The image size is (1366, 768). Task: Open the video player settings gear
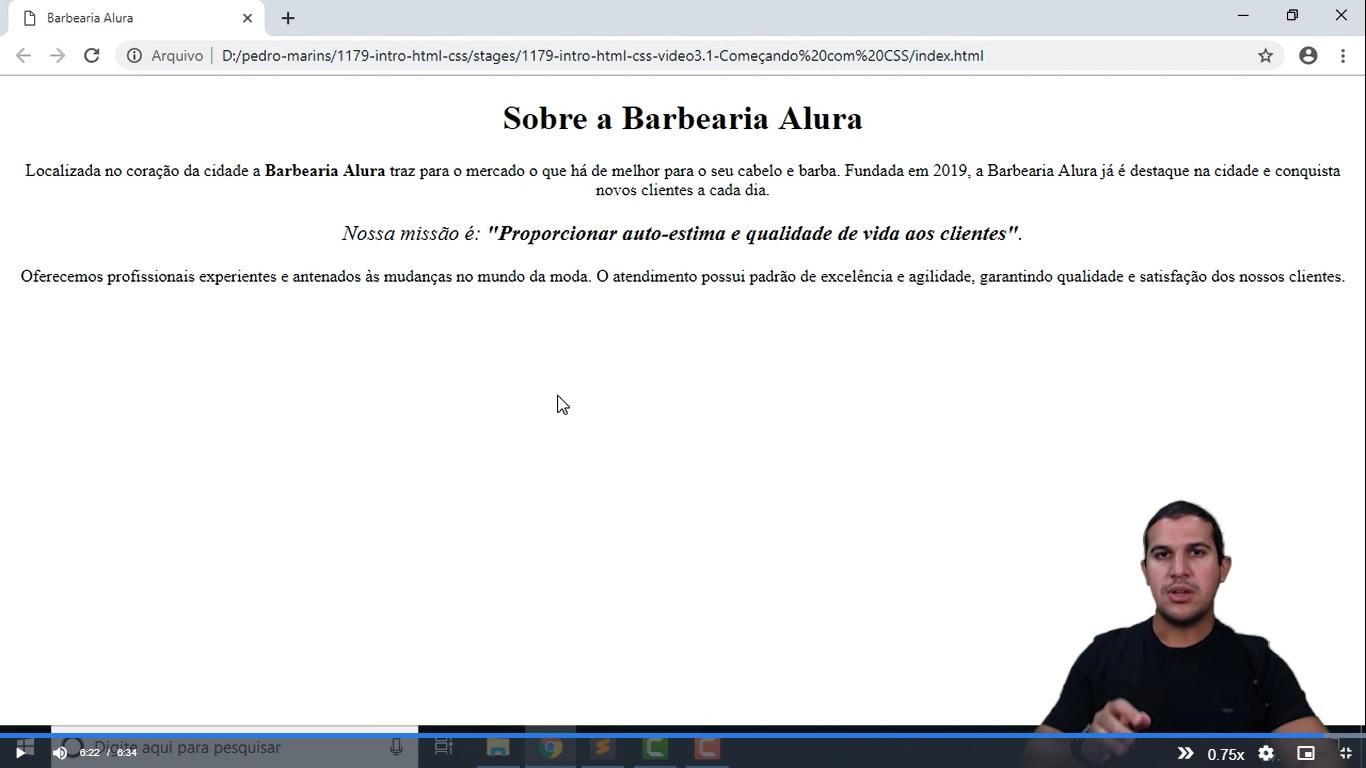pos(1266,753)
